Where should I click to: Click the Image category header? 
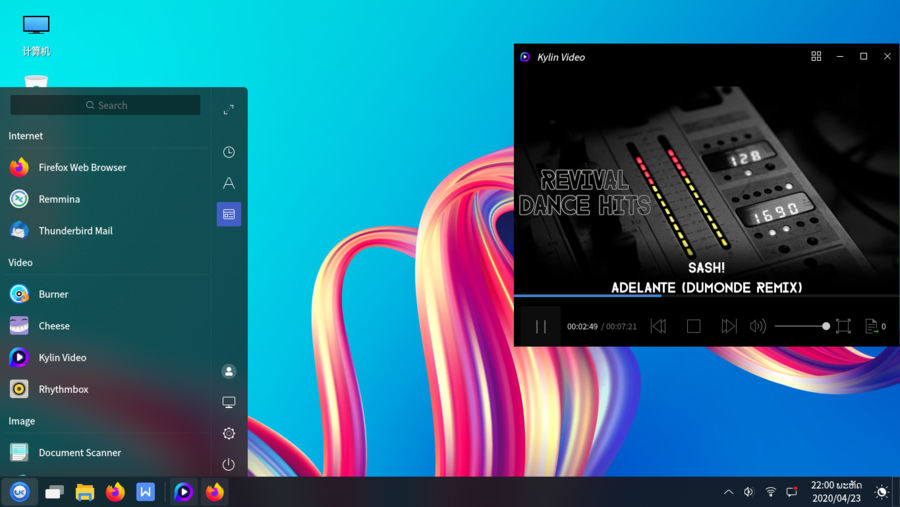pos(22,421)
